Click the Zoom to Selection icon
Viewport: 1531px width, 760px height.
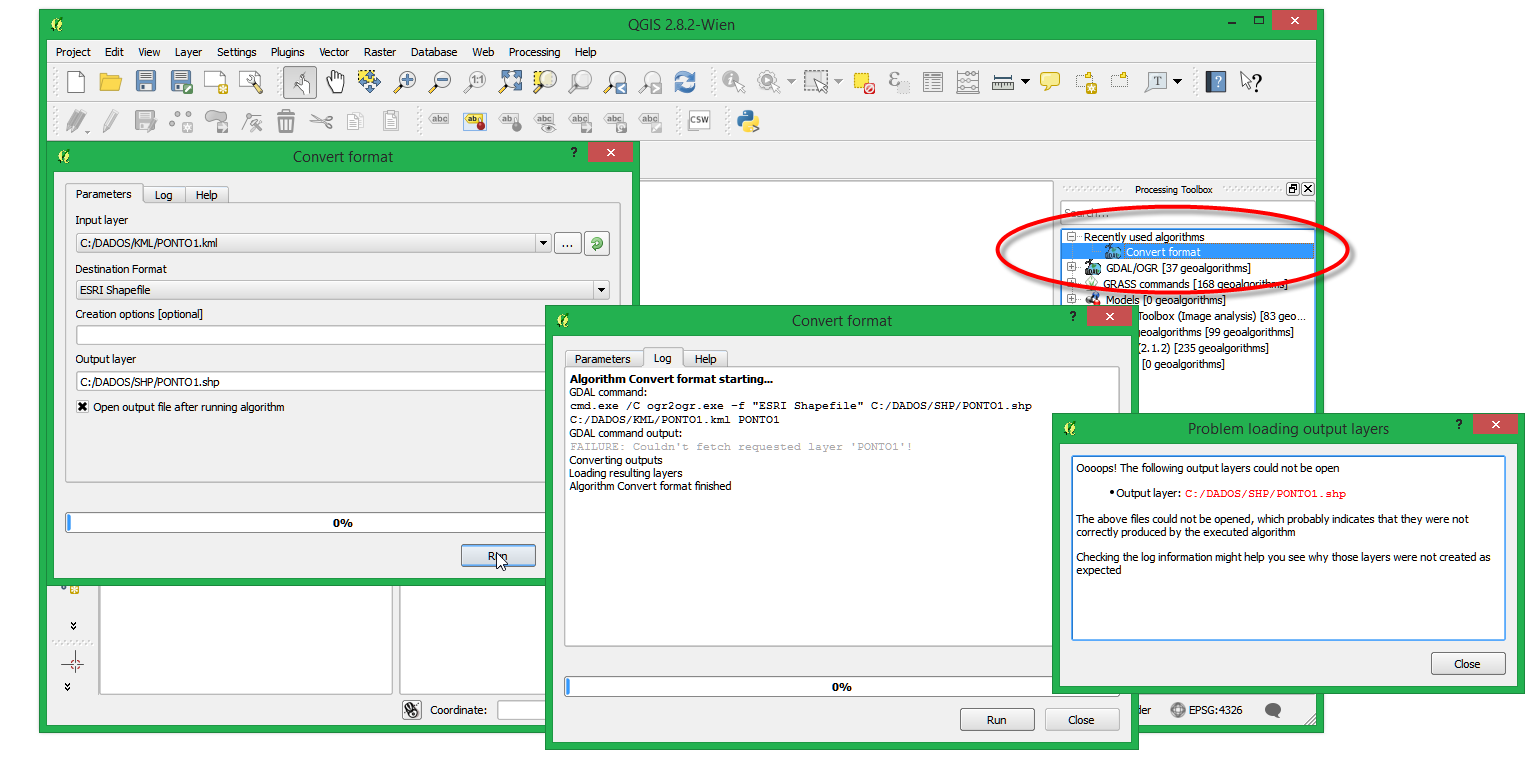click(x=545, y=82)
